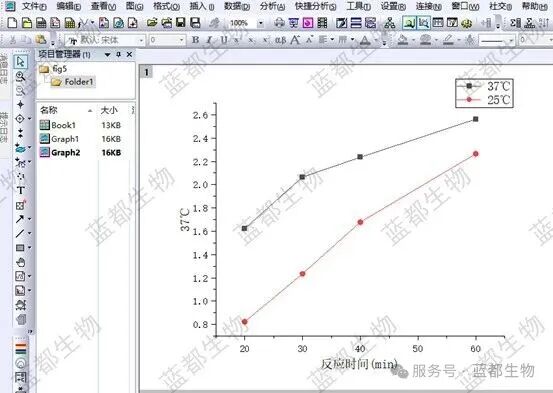Click the Save Project floppy icon

pos(181,23)
